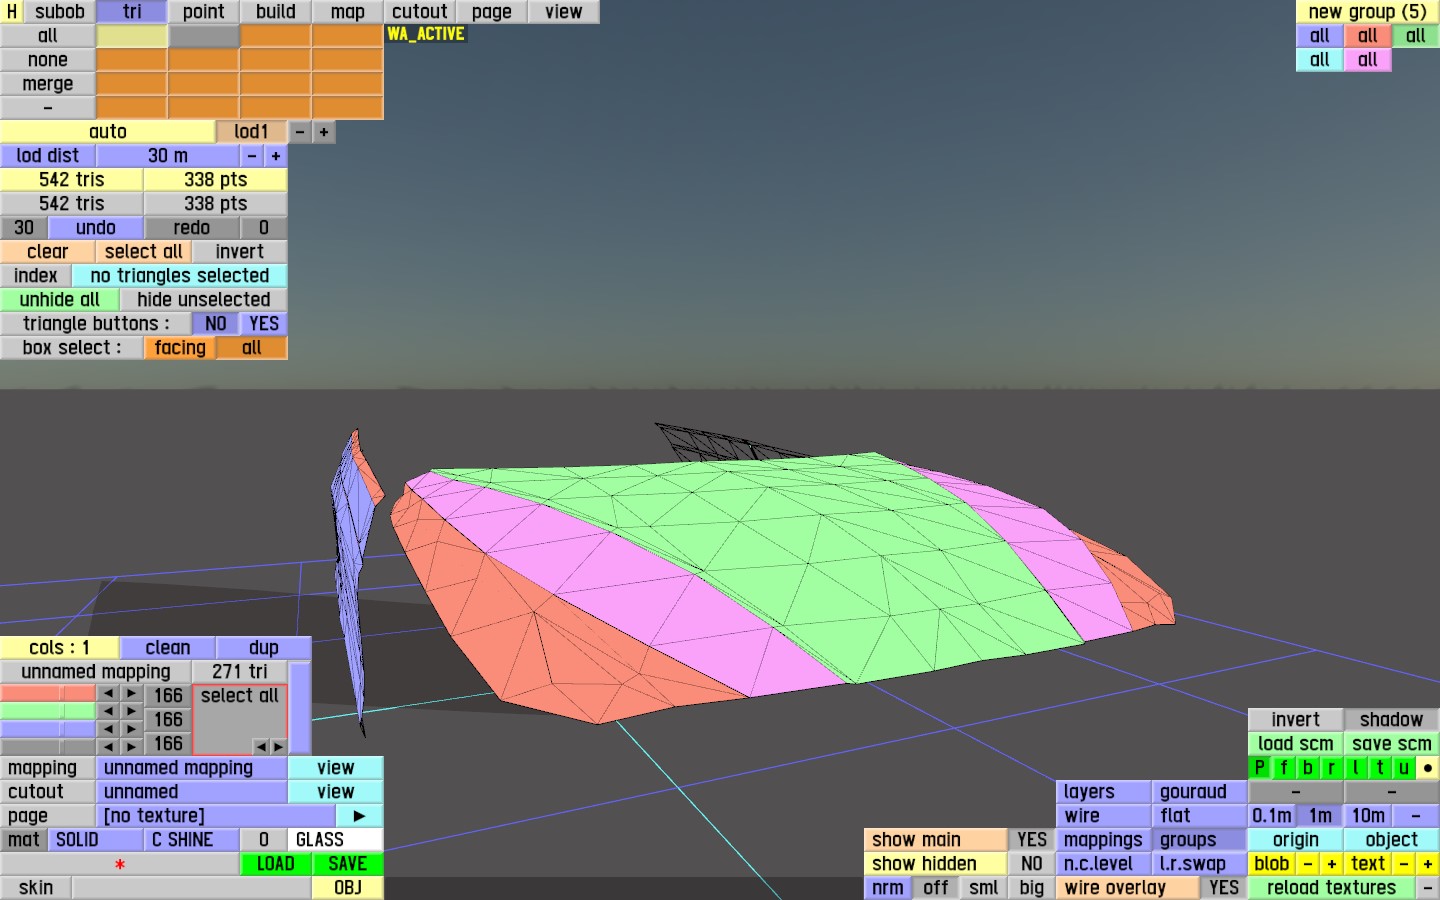Screen dimensions: 1440x900
Task: Set box select to all
Action: pos(252,348)
